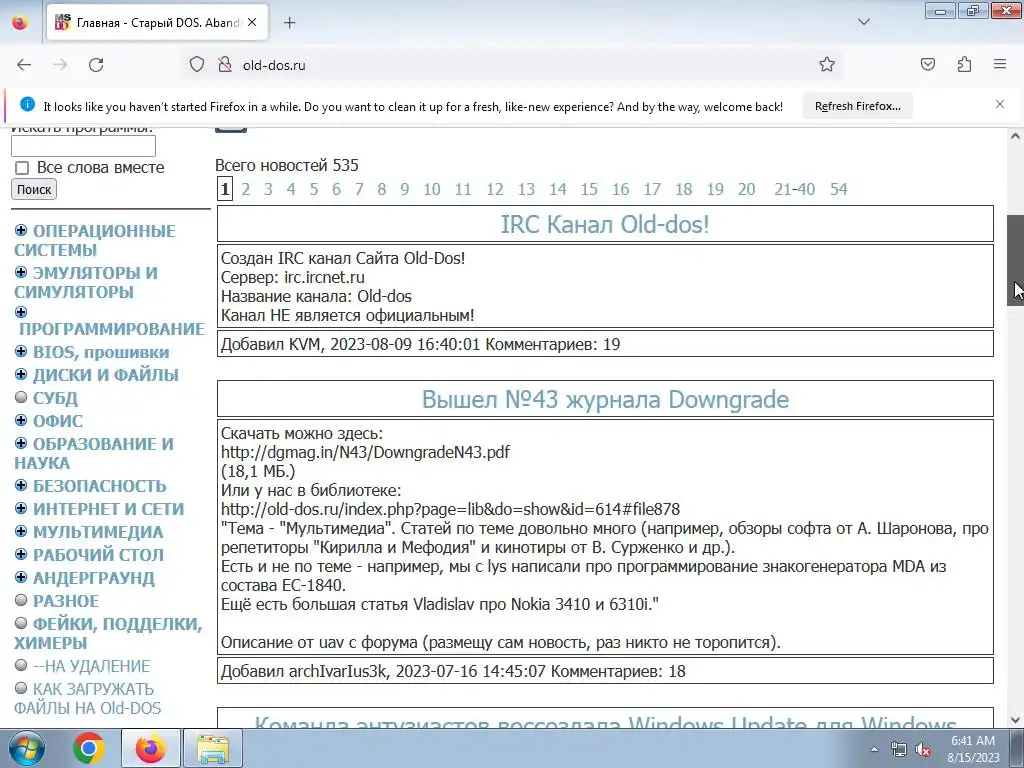Image resolution: width=1024 pixels, height=768 pixels.
Task: Open МУЛЬТИМЕДИА category link
Action: (98, 532)
